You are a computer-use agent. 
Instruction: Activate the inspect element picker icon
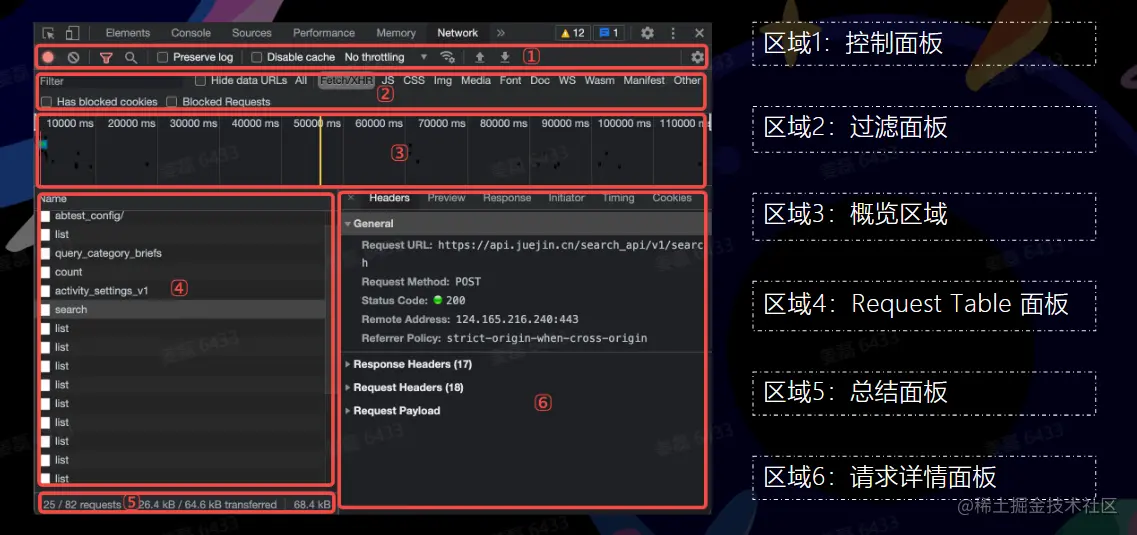click(49, 33)
